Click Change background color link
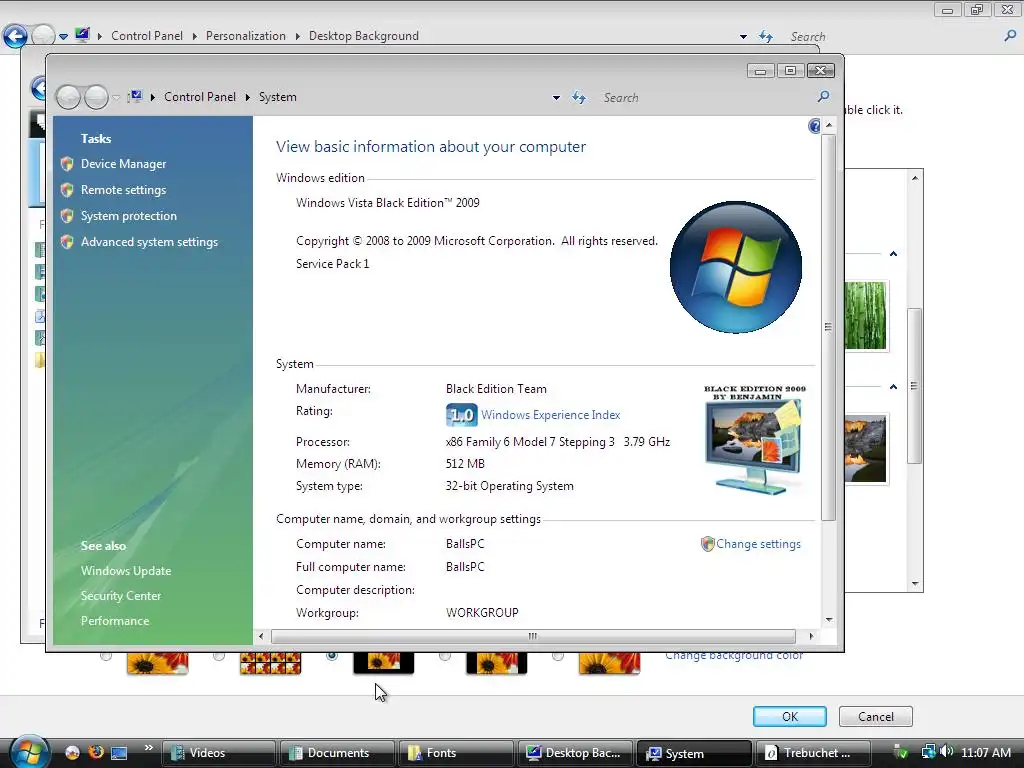Image resolution: width=1024 pixels, height=768 pixels. (734, 656)
